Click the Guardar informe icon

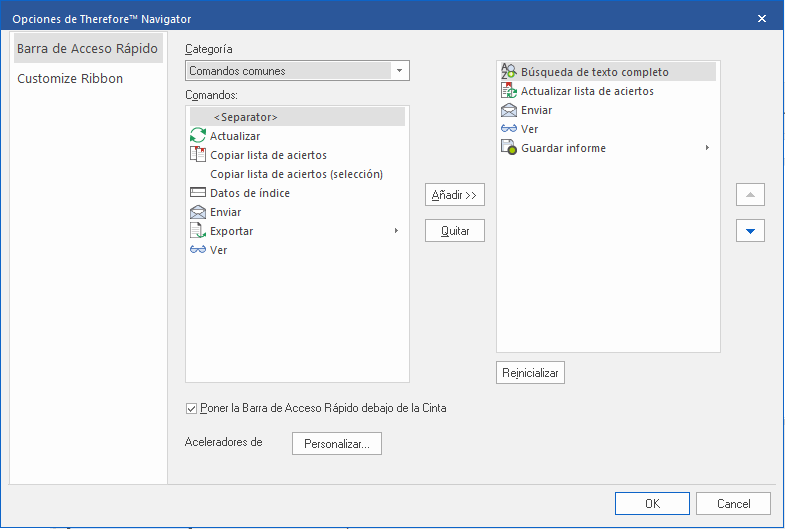pos(509,148)
